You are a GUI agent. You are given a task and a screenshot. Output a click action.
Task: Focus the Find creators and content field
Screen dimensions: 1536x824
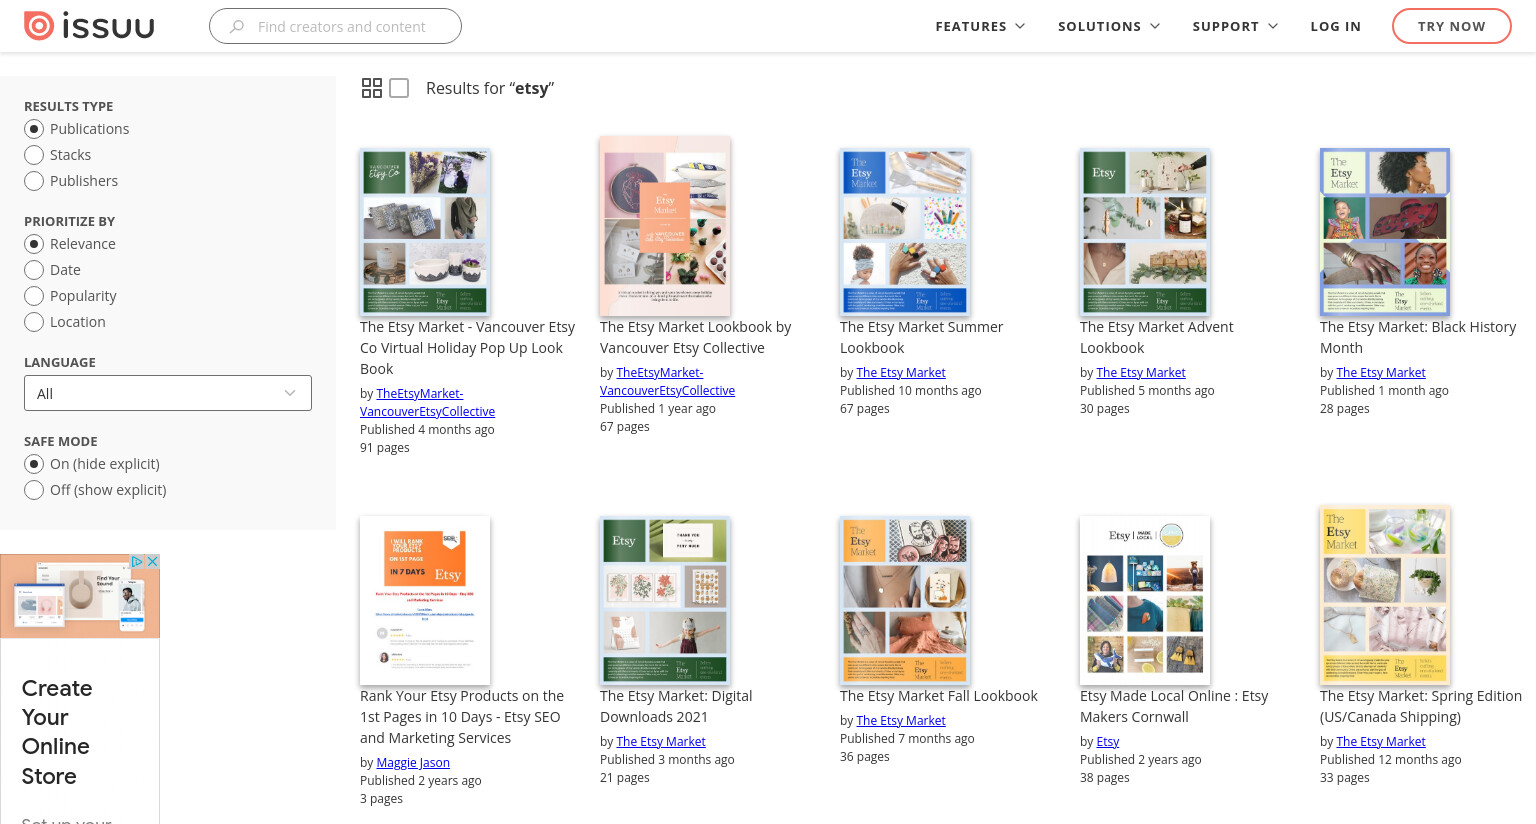click(335, 26)
